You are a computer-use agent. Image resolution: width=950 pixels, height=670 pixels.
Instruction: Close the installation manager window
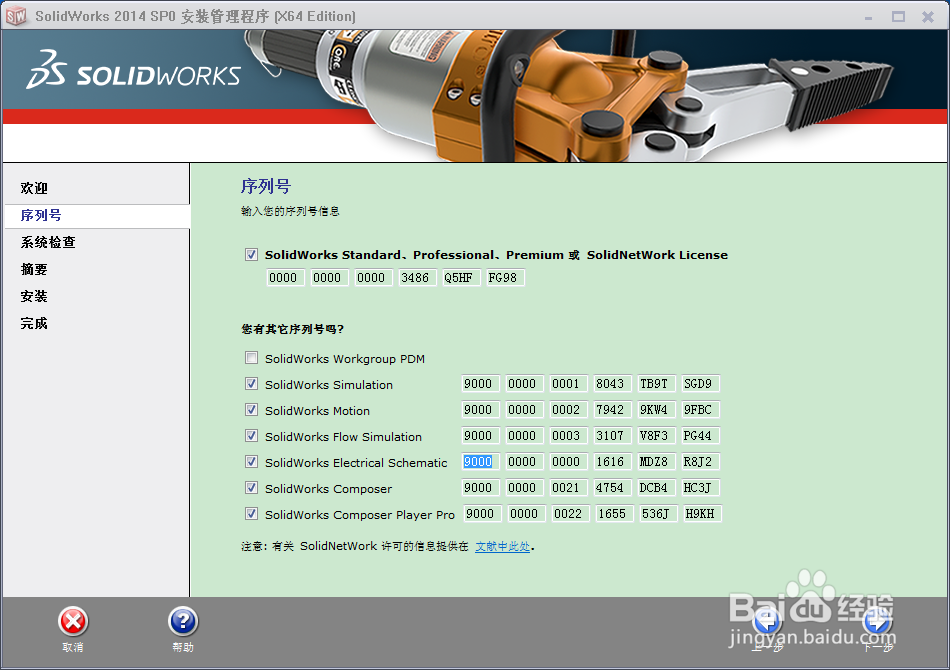point(928,17)
